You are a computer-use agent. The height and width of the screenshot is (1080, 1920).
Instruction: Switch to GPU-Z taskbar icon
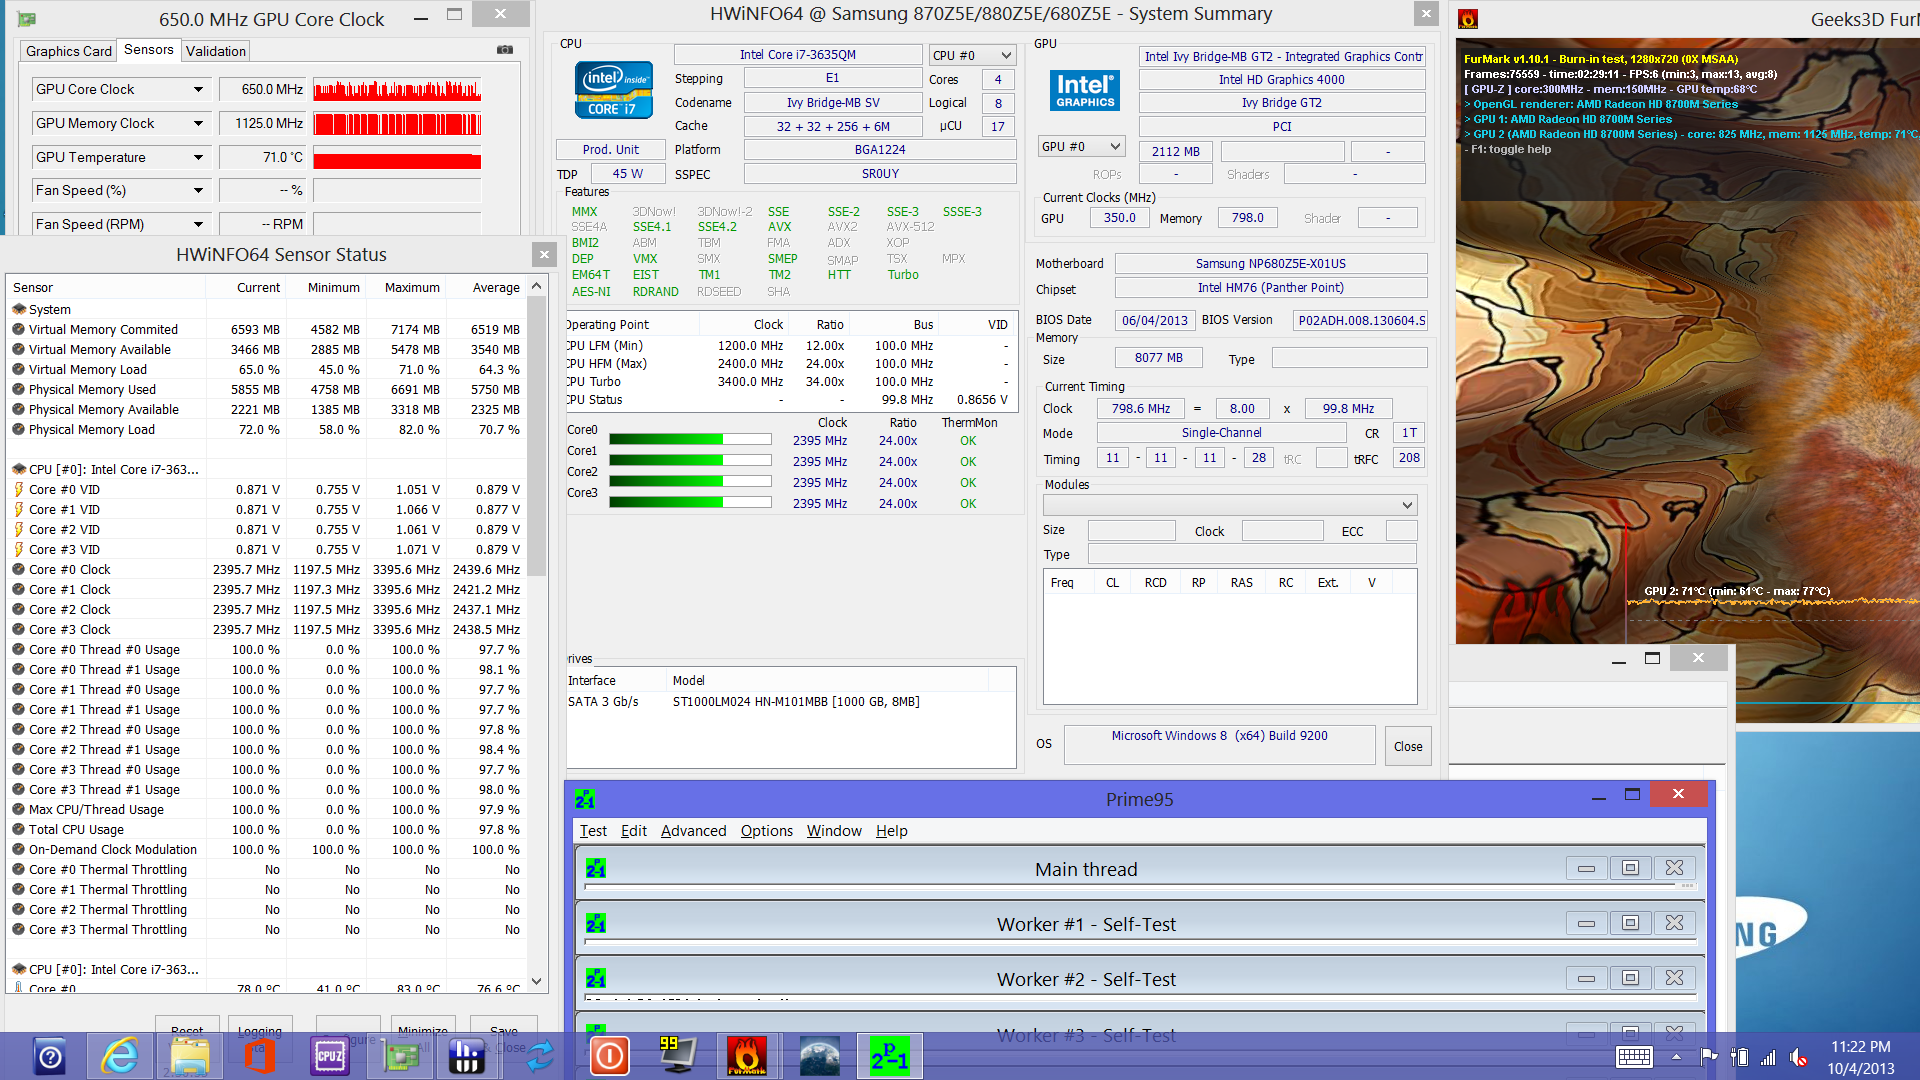(399, 1056)
